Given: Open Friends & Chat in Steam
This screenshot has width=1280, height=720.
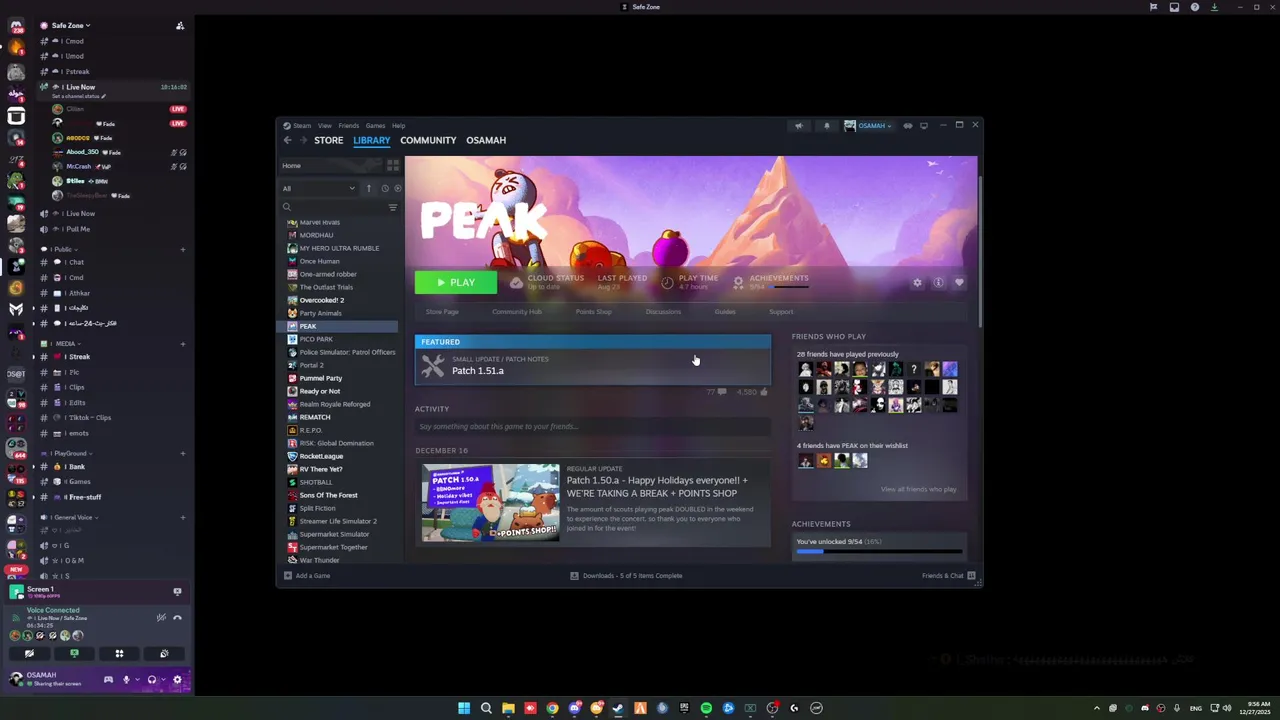Looking at the screenshot, I should 948,576.
